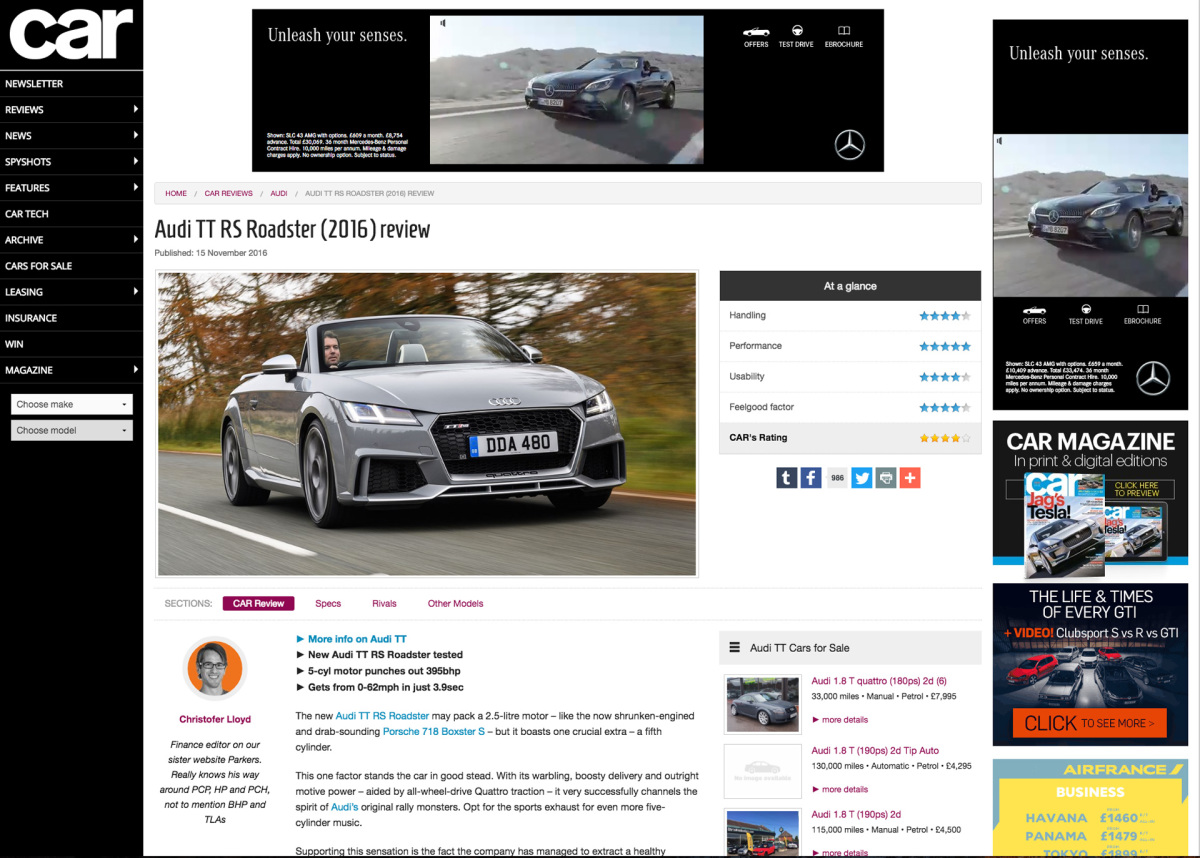Share article on Tumblr

click(x=787, y=478)
